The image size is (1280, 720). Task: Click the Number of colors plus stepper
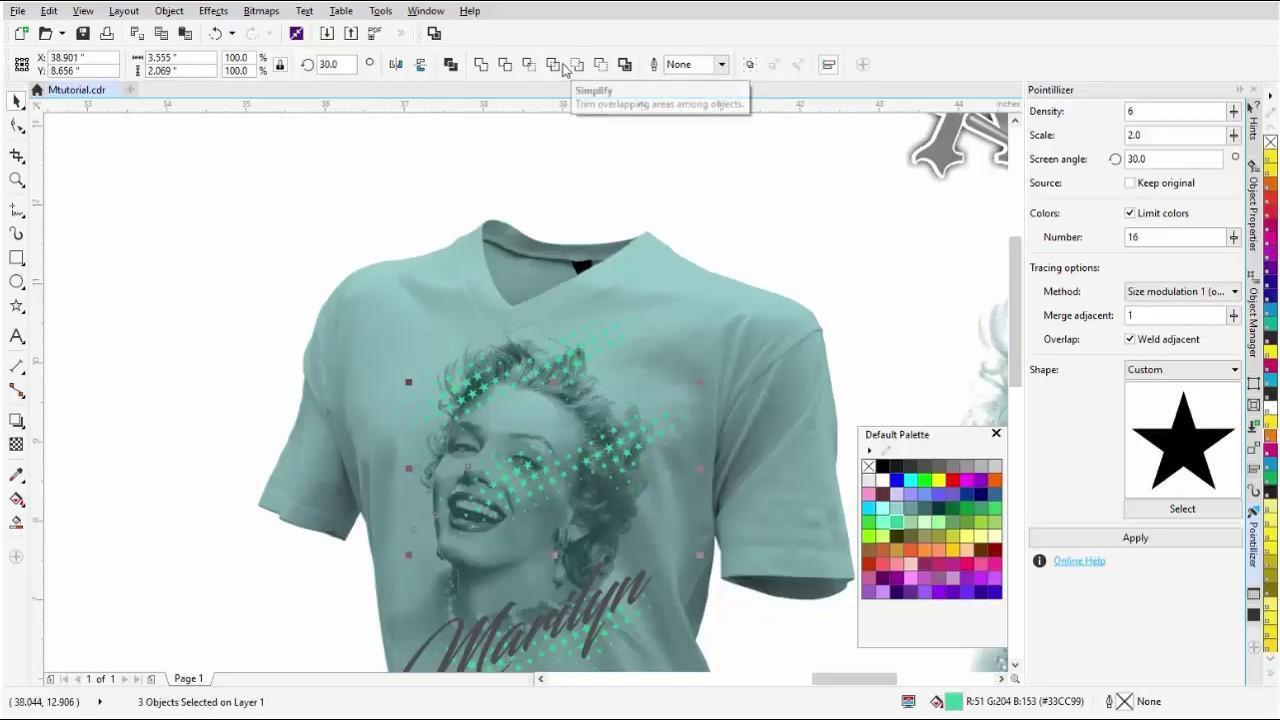(1233, 237)
